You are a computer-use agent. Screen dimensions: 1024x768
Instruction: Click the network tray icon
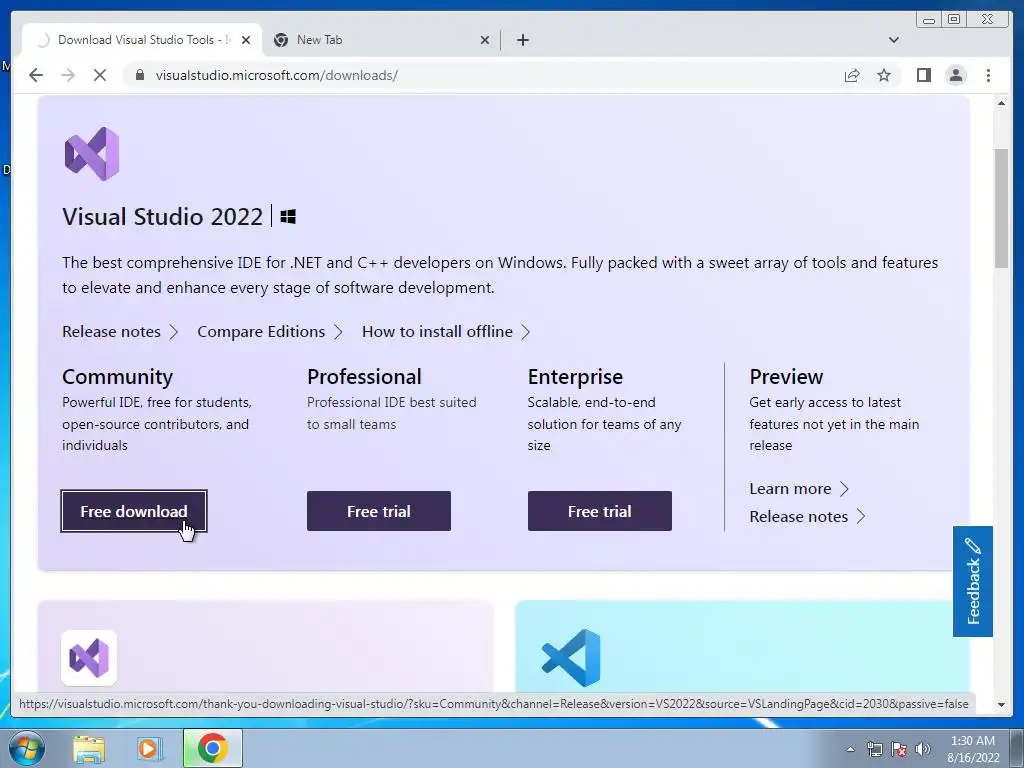tap(874, 749)
